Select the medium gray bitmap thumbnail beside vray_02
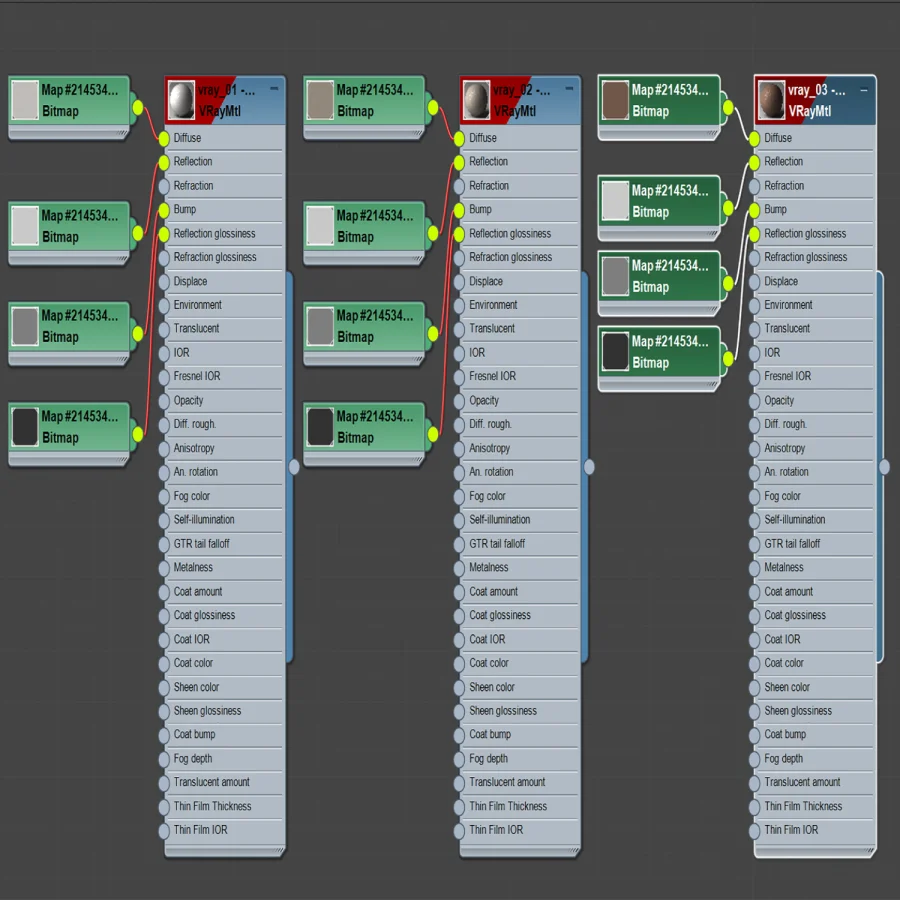This screenshot has height=900, width=900. (x=320, y=326)
